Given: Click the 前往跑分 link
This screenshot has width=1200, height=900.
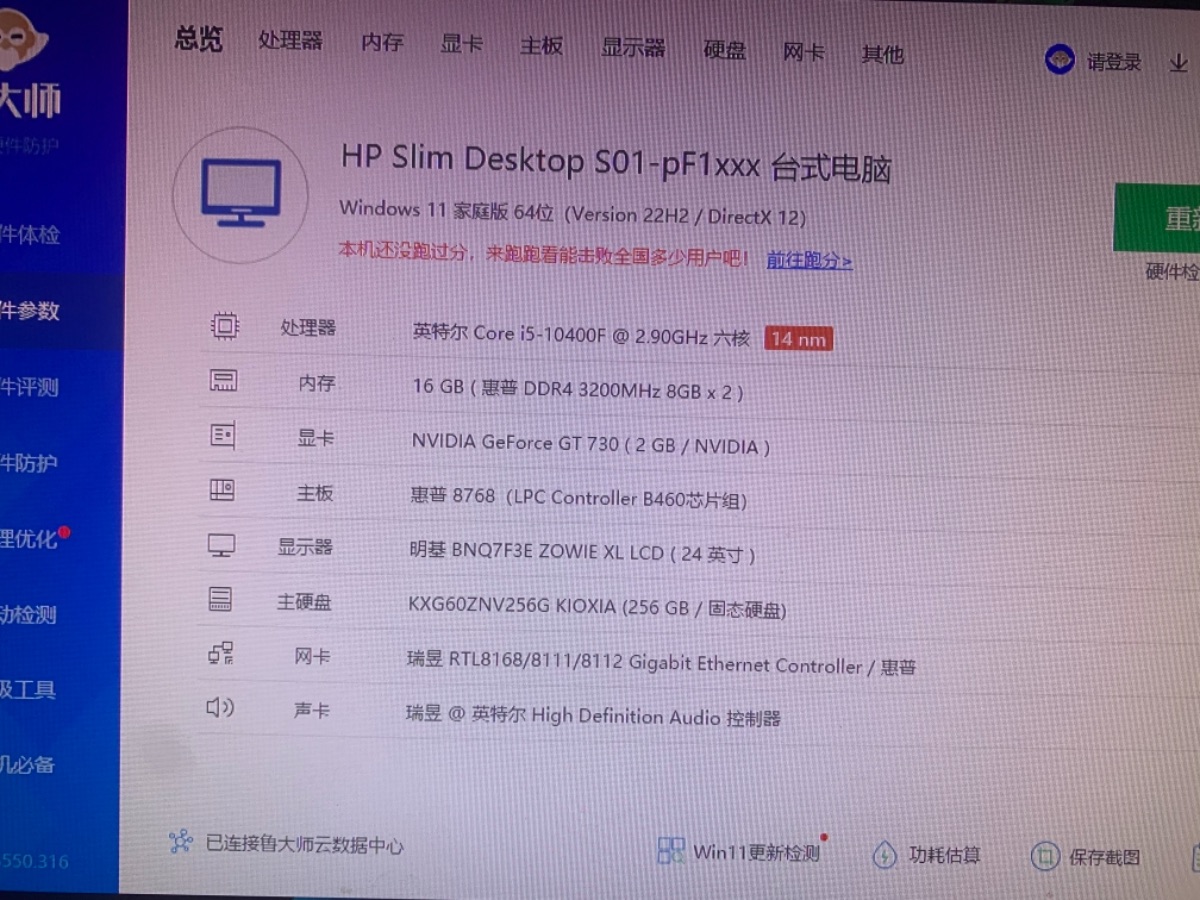Looking at the screenshot, I should click(x=809, y=261).
